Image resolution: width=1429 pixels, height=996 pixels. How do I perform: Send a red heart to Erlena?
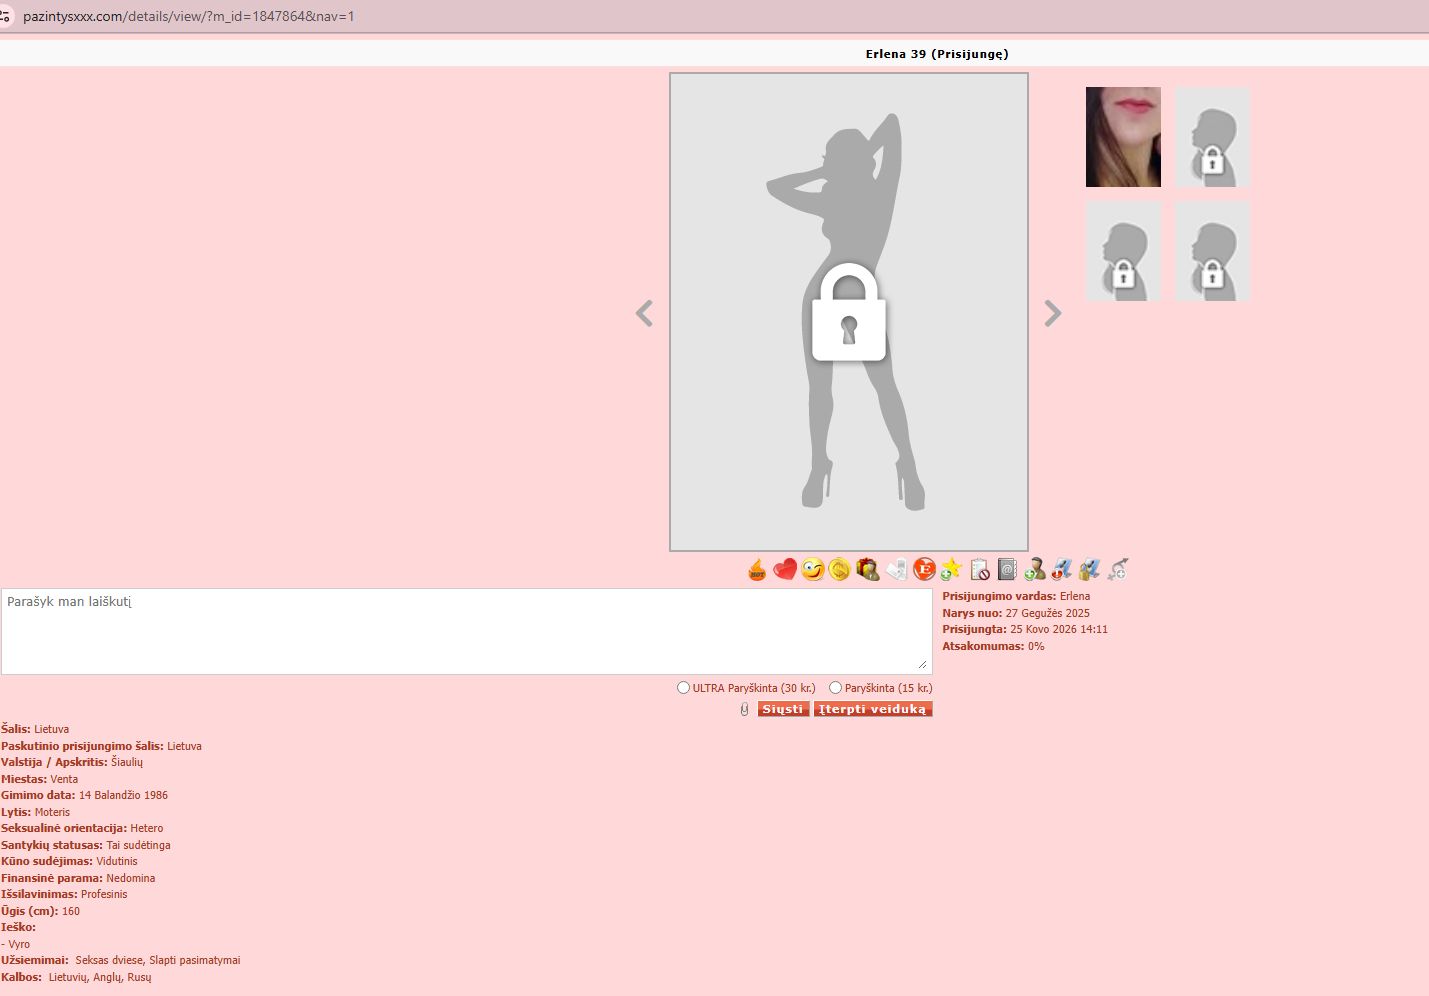(x=785, y=570)
